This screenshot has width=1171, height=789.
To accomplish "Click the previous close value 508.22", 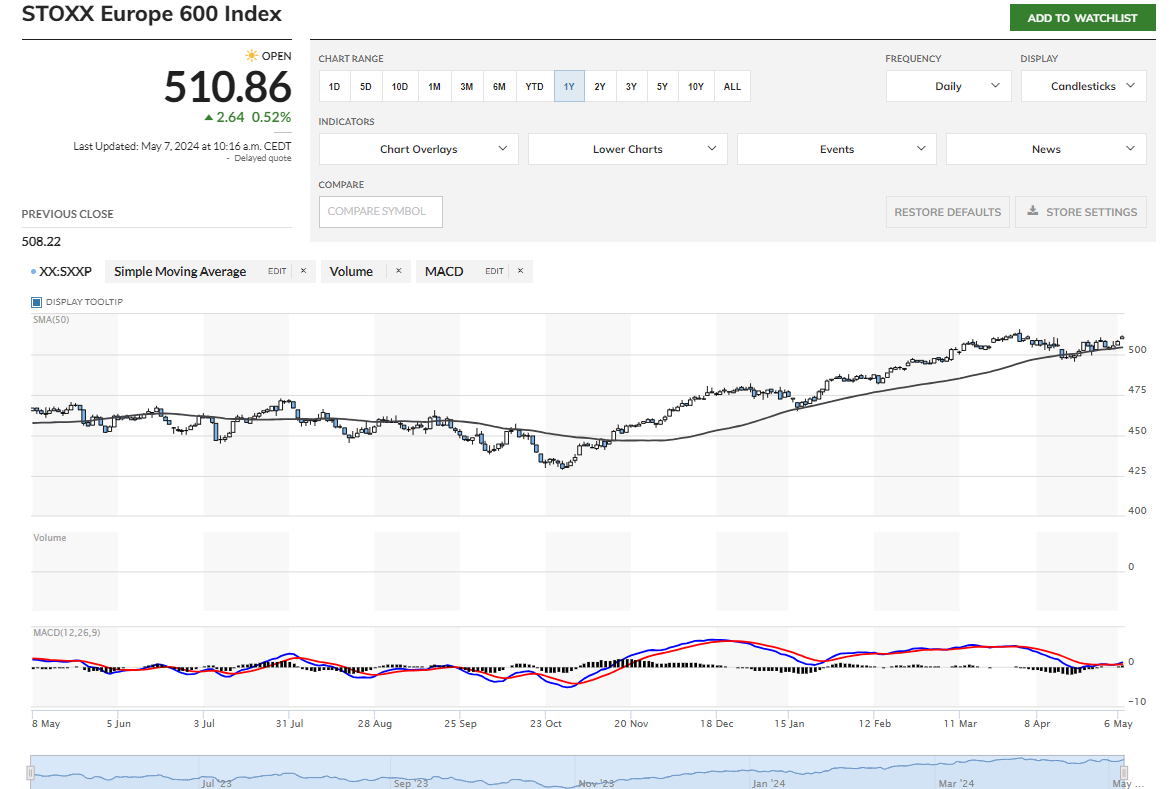I will (x=41, y=241).
